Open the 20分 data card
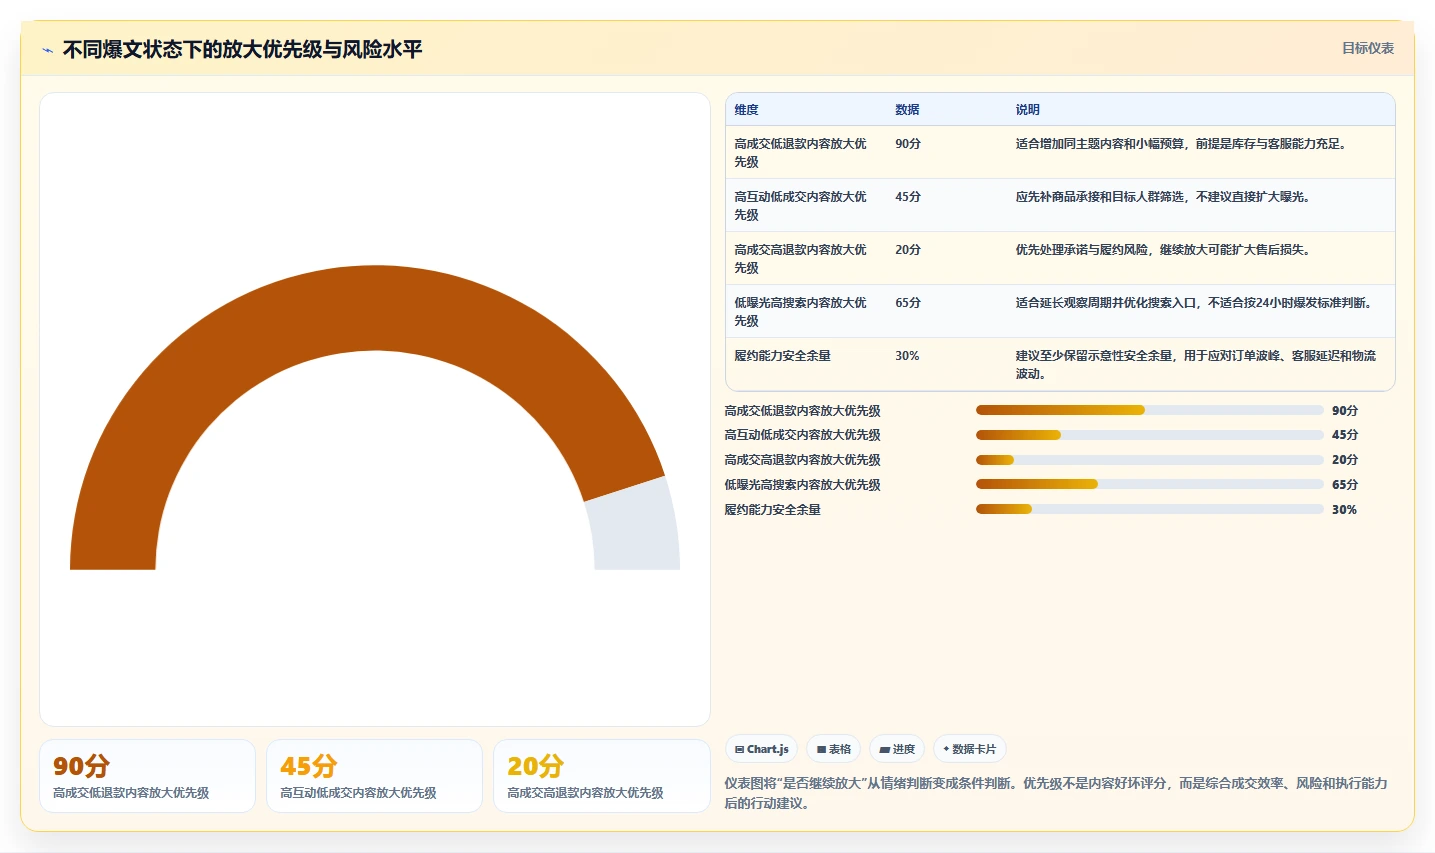The width and height of the screenshot is (1435, 853). [x=601, y=776]
